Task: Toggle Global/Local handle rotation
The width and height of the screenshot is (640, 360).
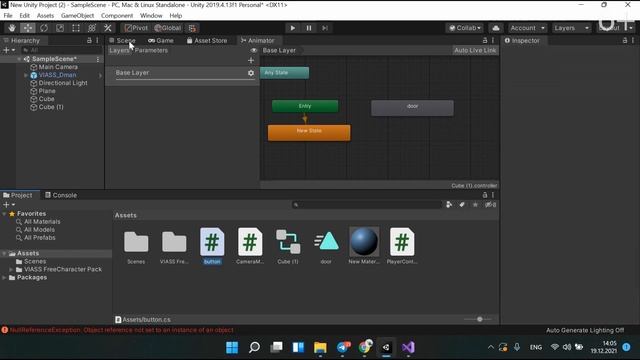Action: click(168, 28)
